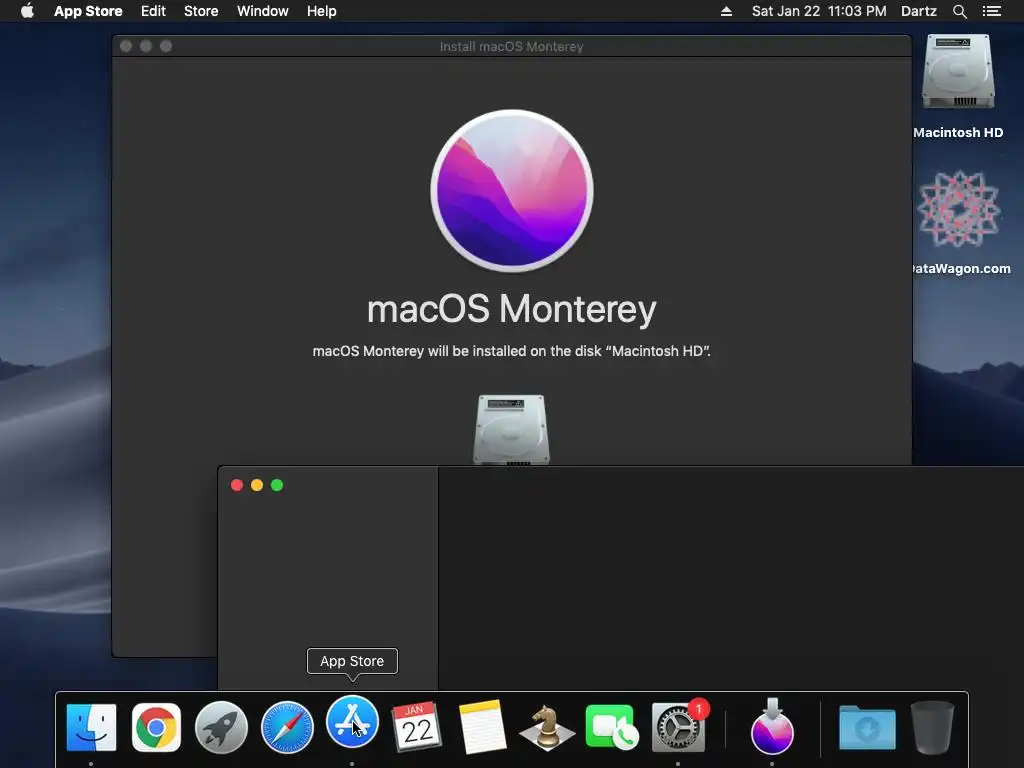The height and width of the screenshot is (768, 1024).
Task: Open the Window menu
Action: pos(263,11)
